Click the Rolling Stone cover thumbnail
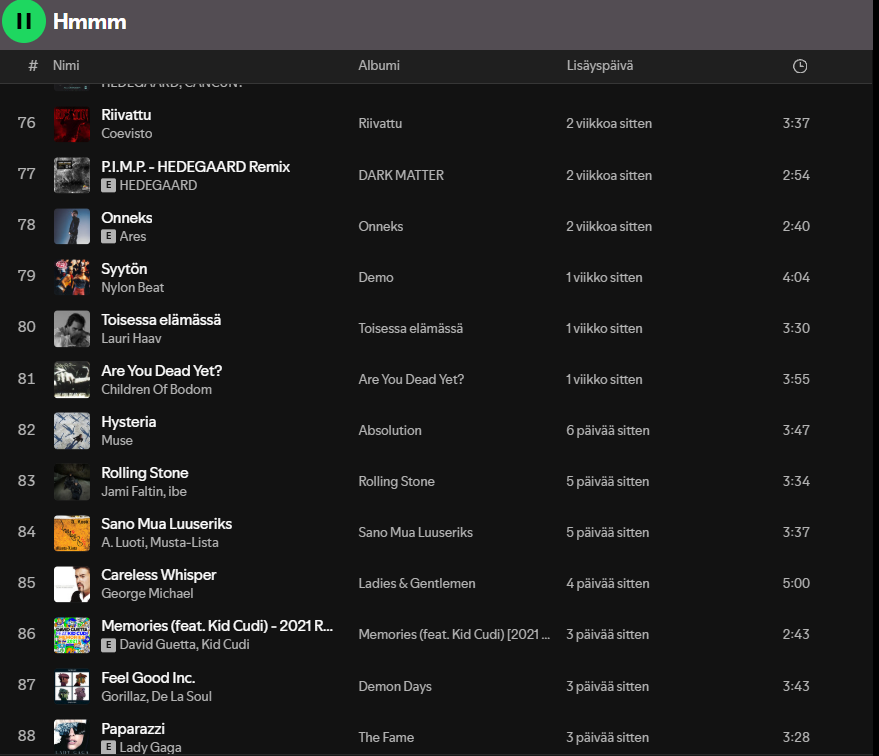Viewport: 879px width, 756px height. pyautogui.click(x=72, y=481)
